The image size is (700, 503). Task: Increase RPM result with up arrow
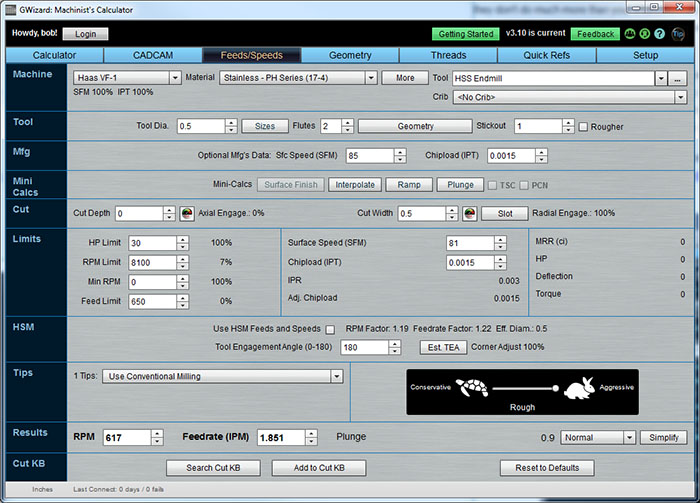point(157,434)
